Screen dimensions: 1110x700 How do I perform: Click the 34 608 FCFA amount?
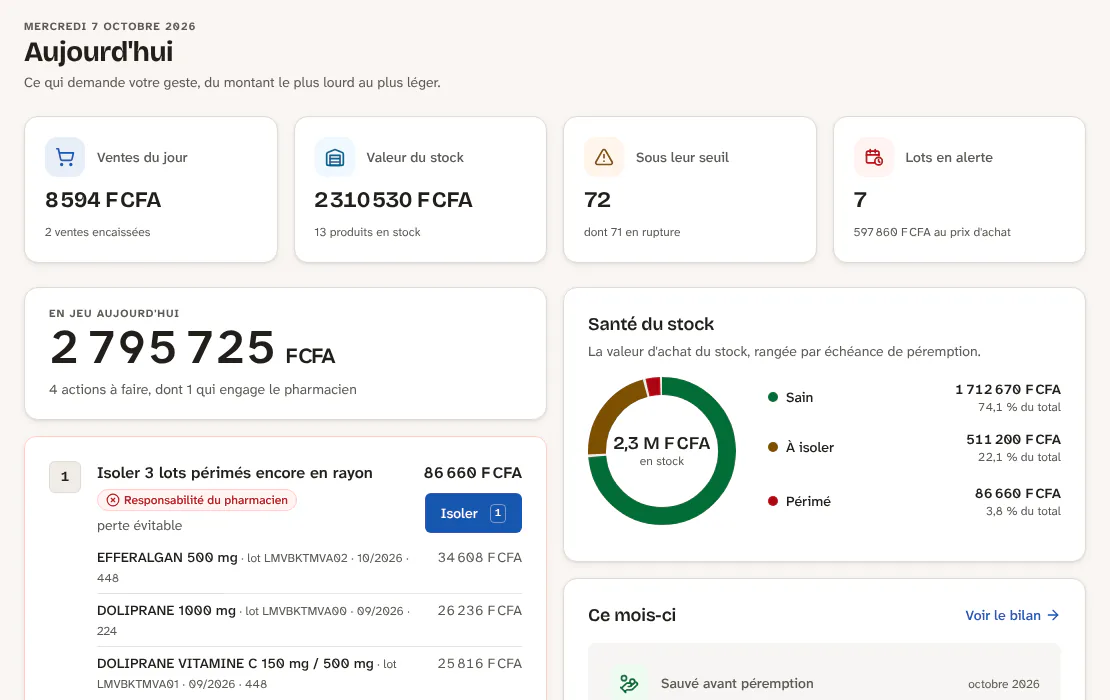coord(480,558)
